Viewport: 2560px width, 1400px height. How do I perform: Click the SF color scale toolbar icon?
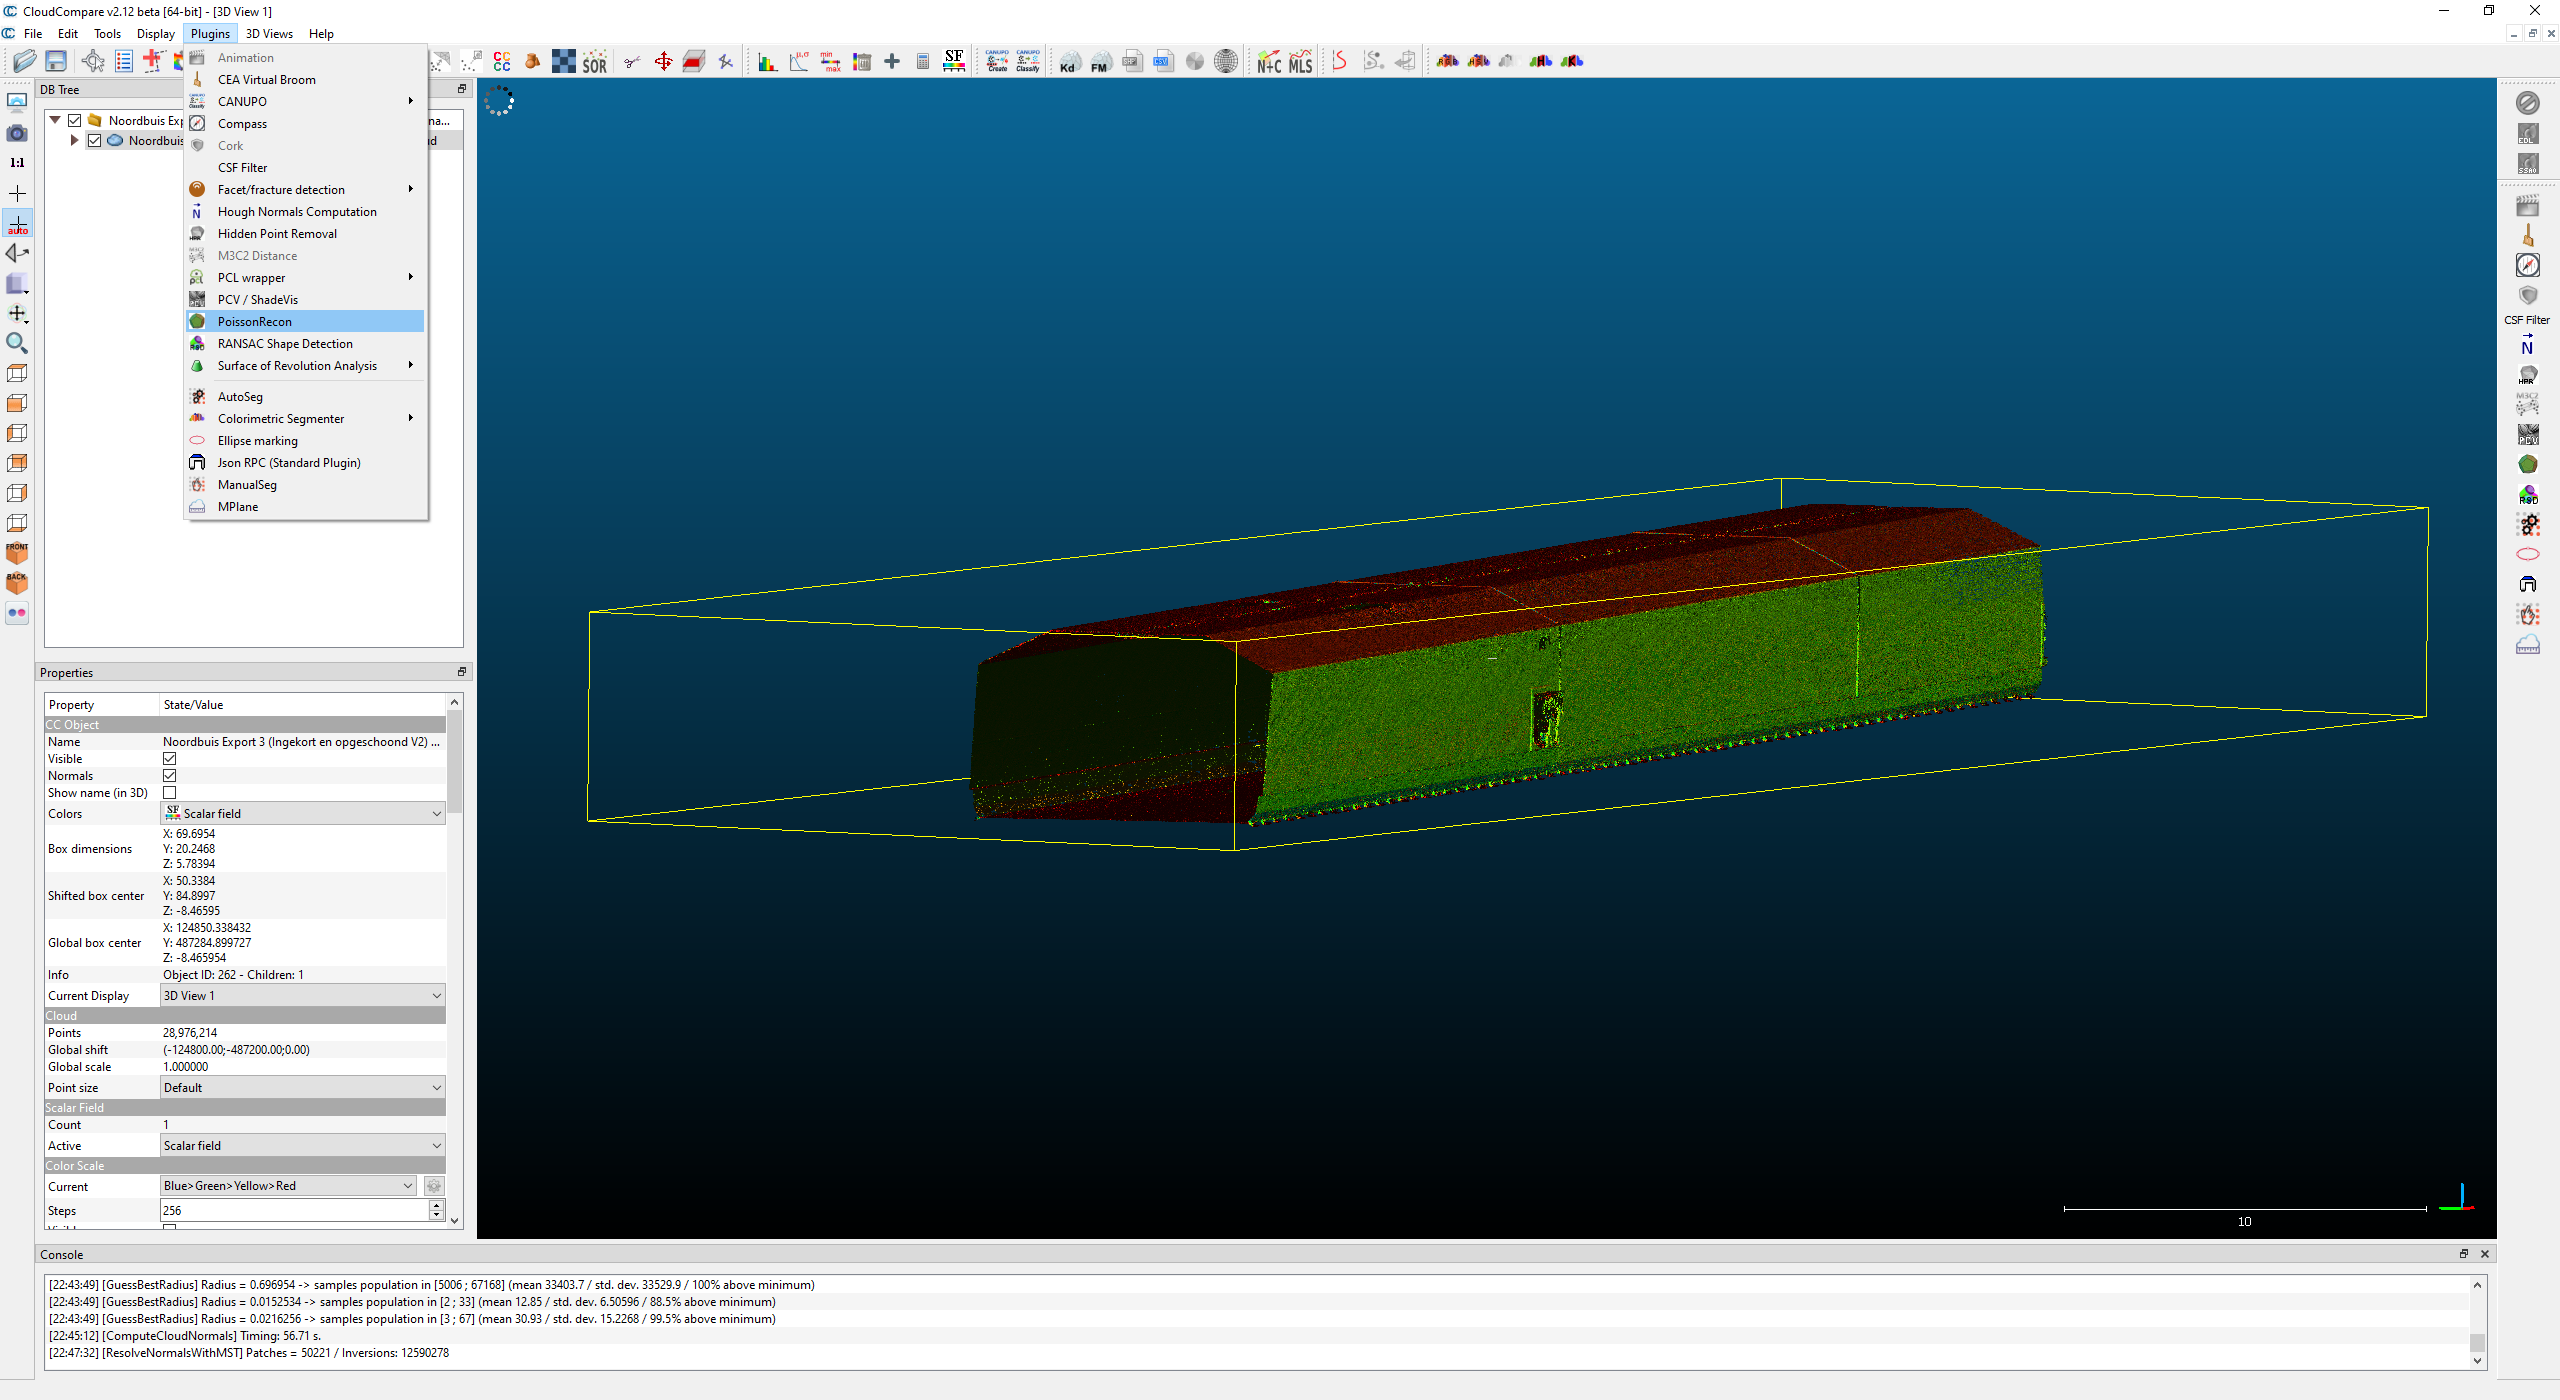[x=954, y=62]
